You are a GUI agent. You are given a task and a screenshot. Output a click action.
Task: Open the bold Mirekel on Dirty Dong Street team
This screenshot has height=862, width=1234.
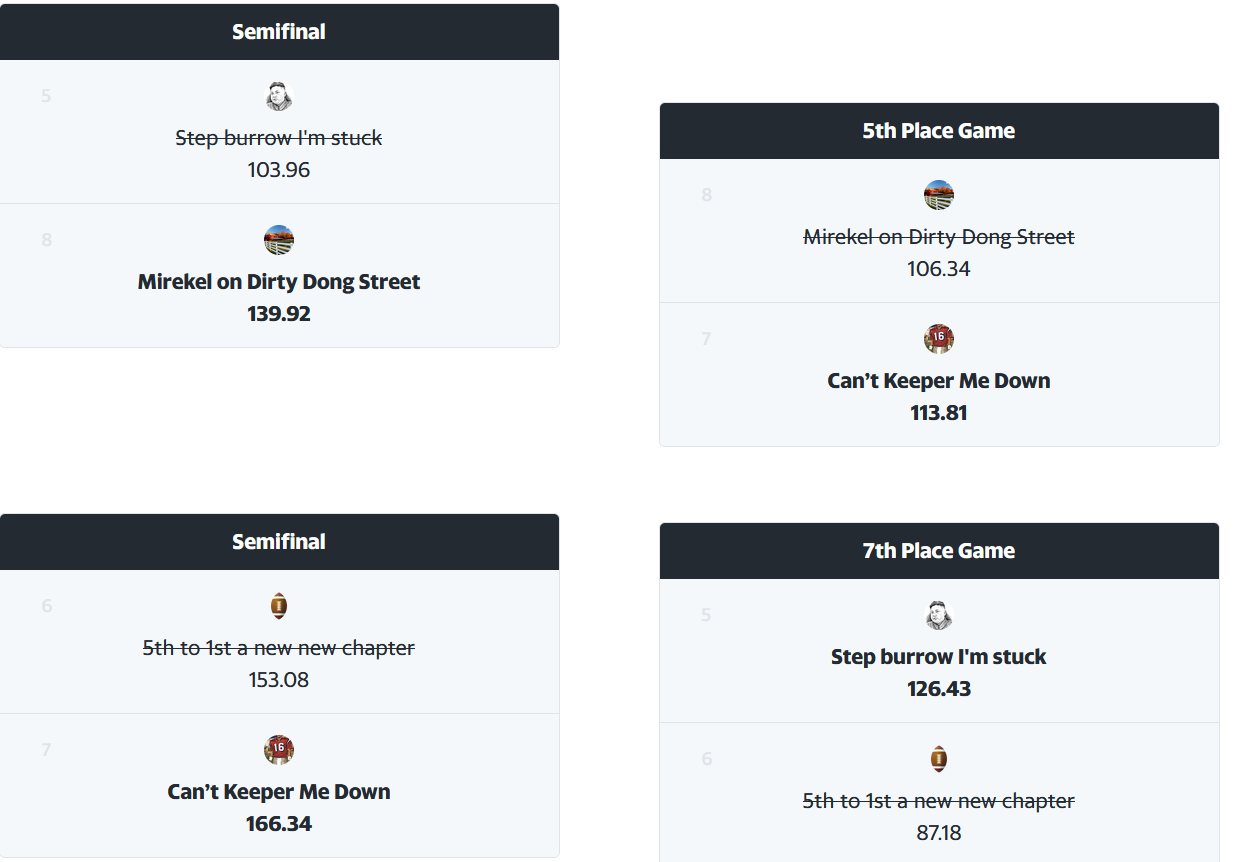click(x=279, y=282)
